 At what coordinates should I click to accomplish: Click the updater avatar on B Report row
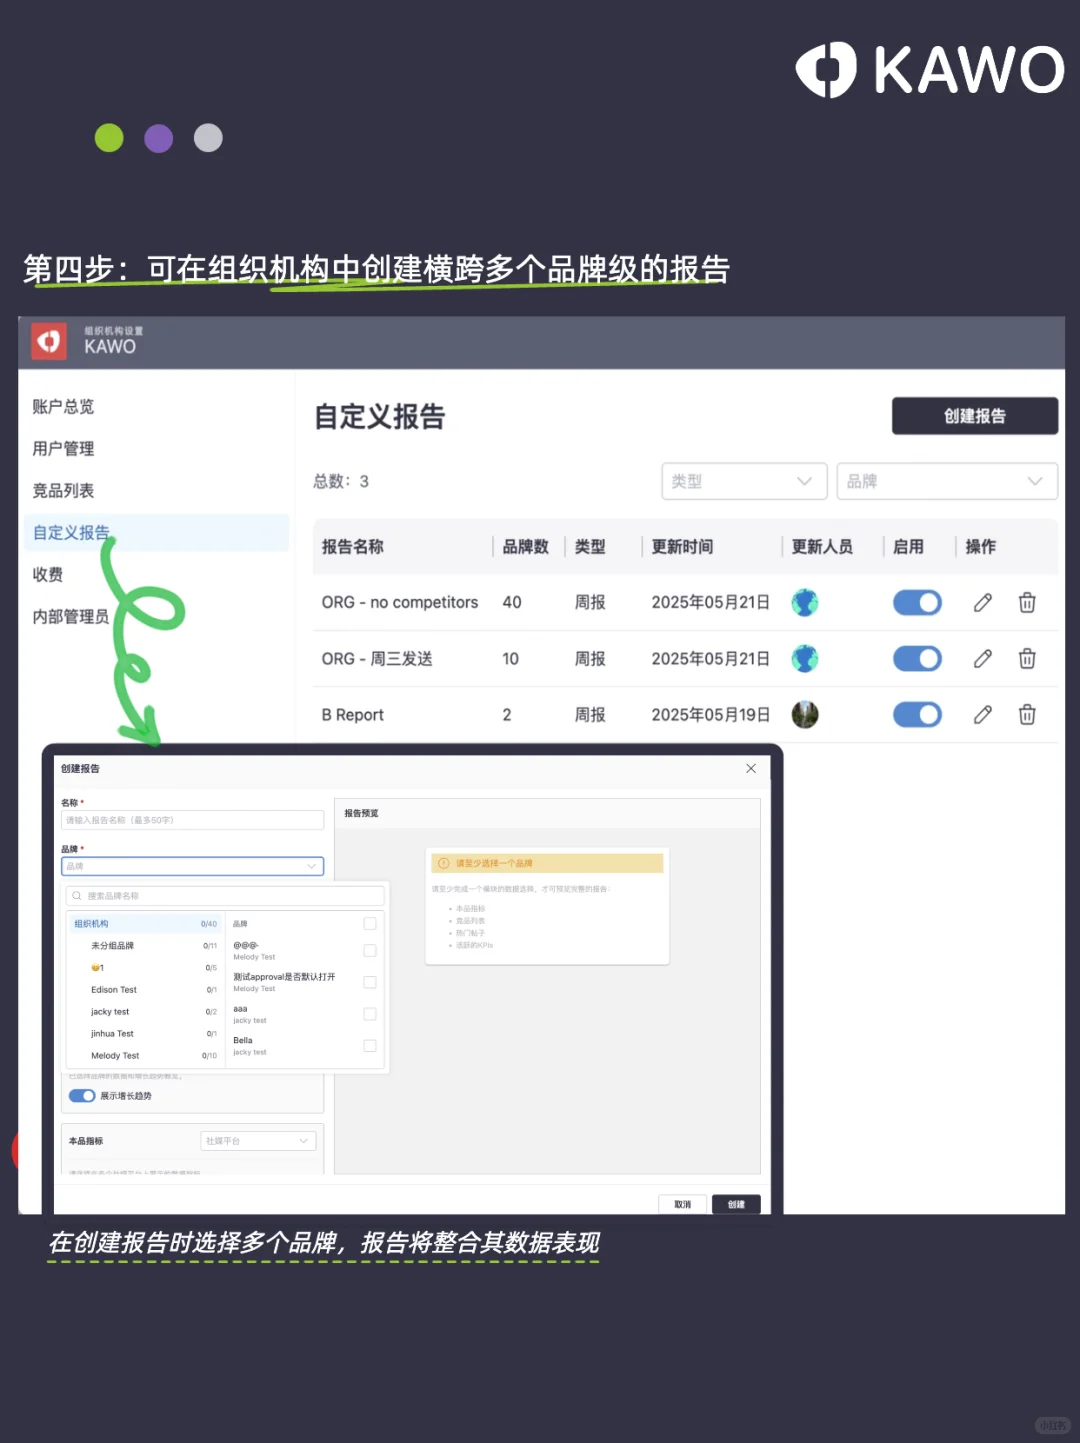[805, 714]
